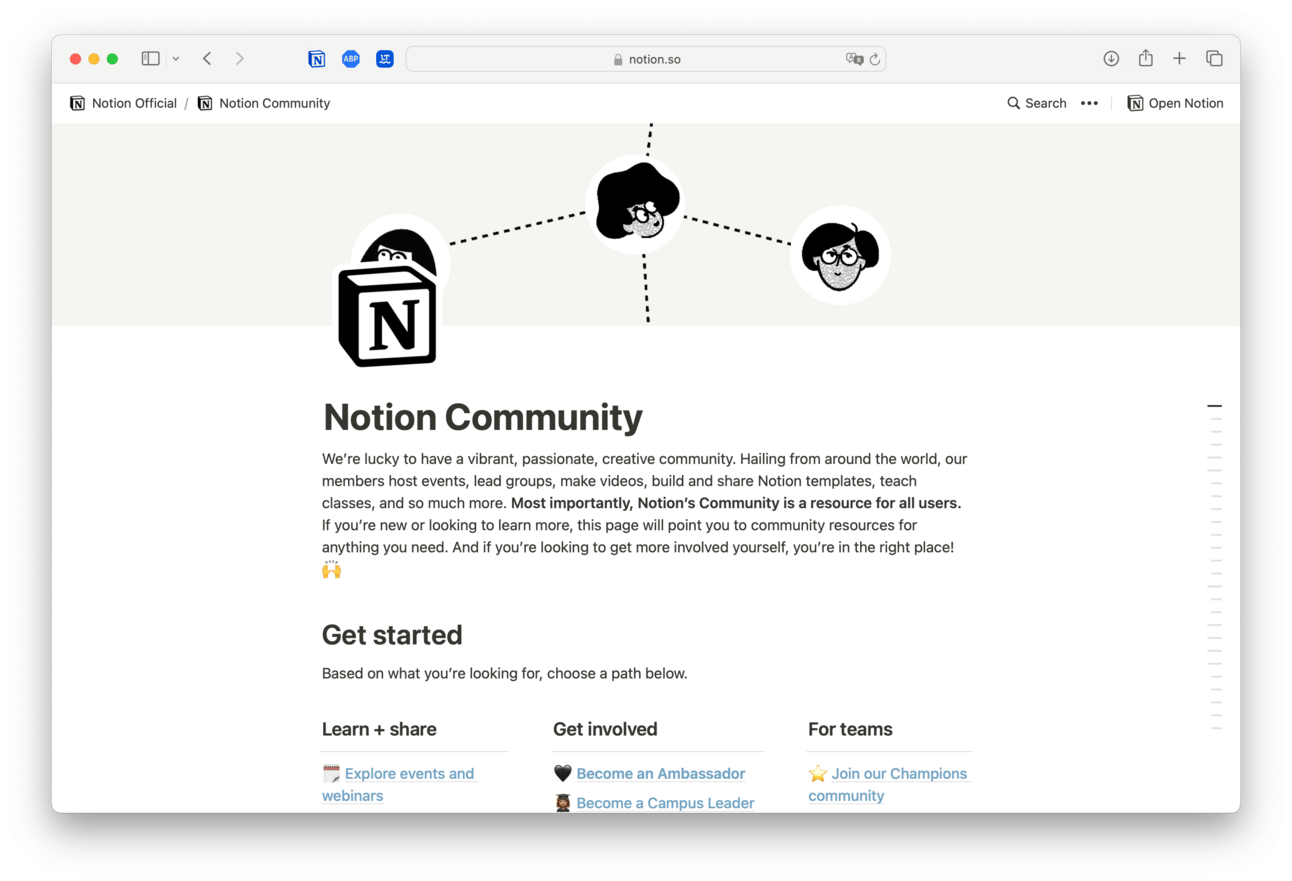Toggle the Safari sidebar button

tap(150, 59)
